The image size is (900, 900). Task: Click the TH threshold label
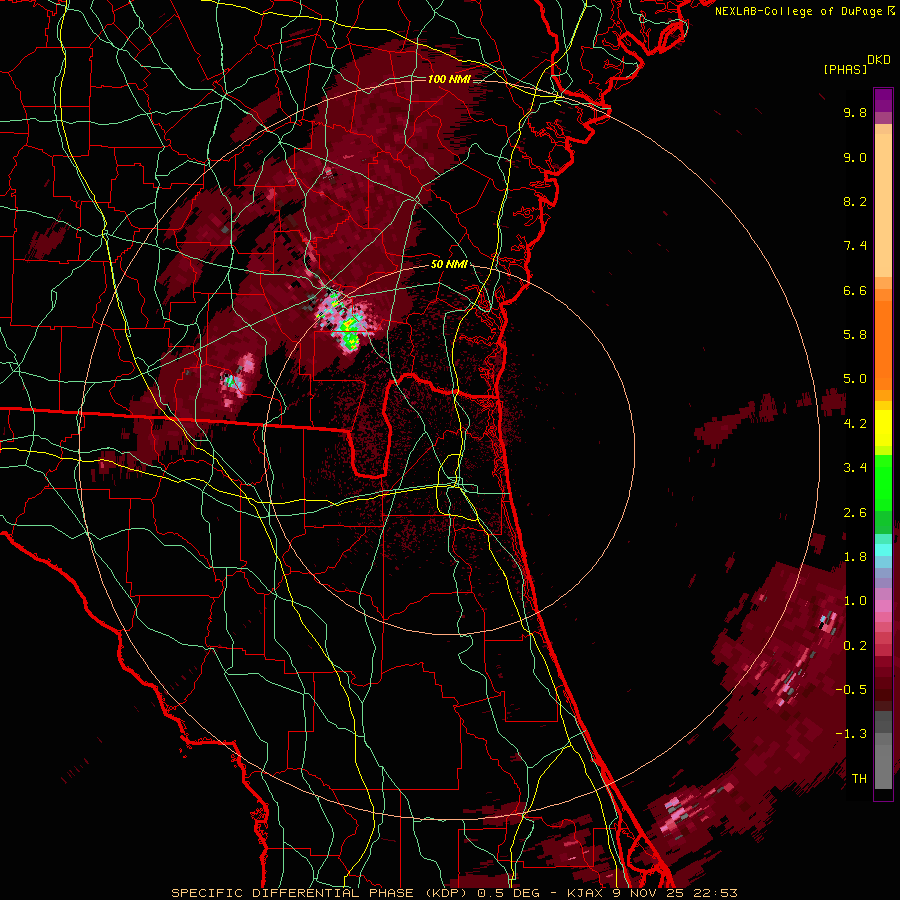click(859, 779)
